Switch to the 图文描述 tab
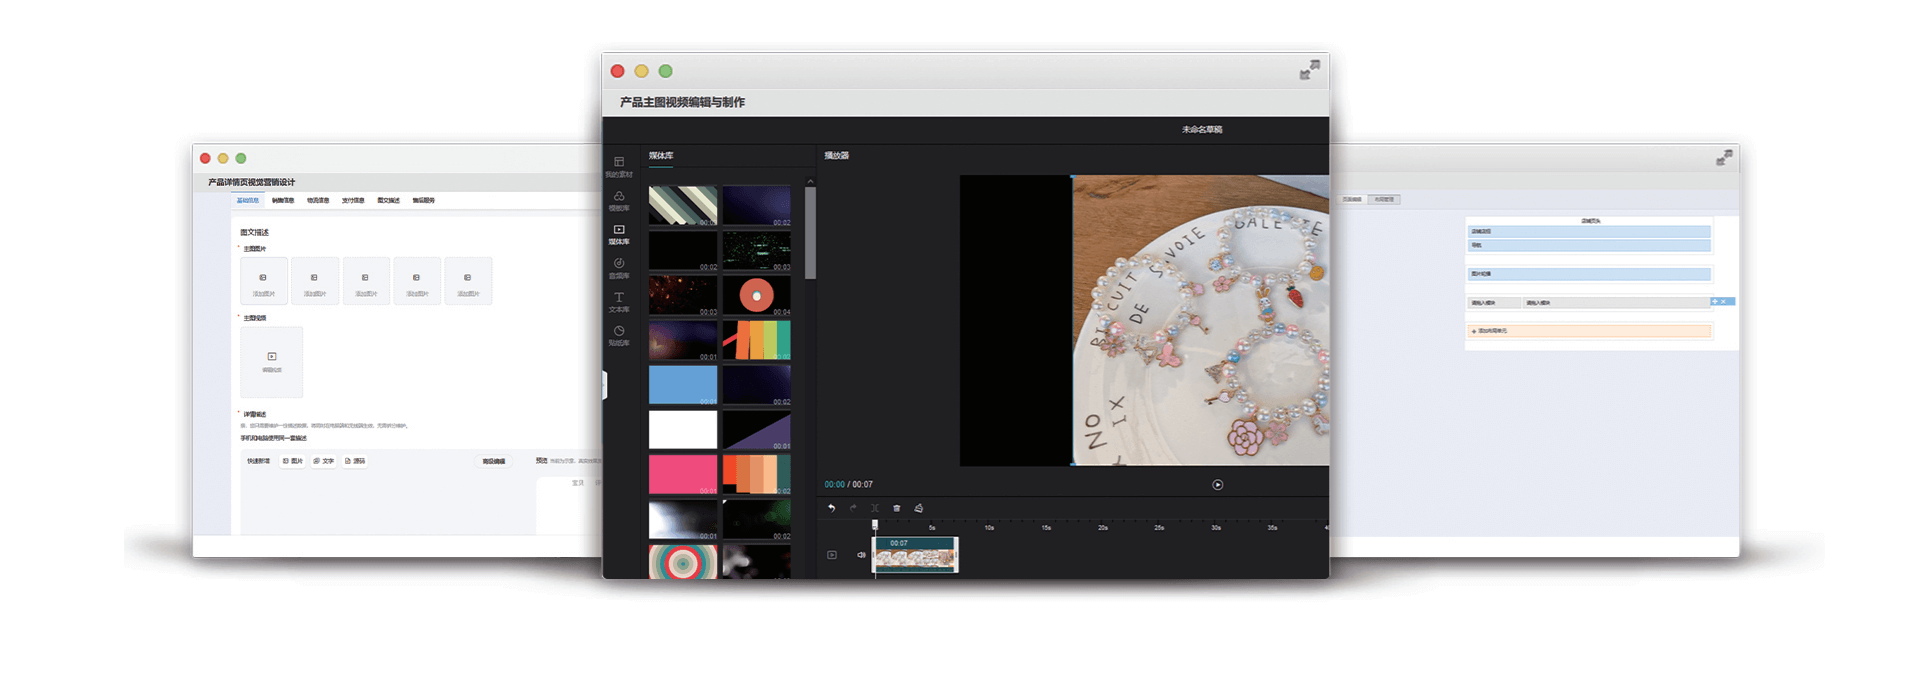Image resolution: width=1931 pixels, height=676 pixels. [388, 201]
